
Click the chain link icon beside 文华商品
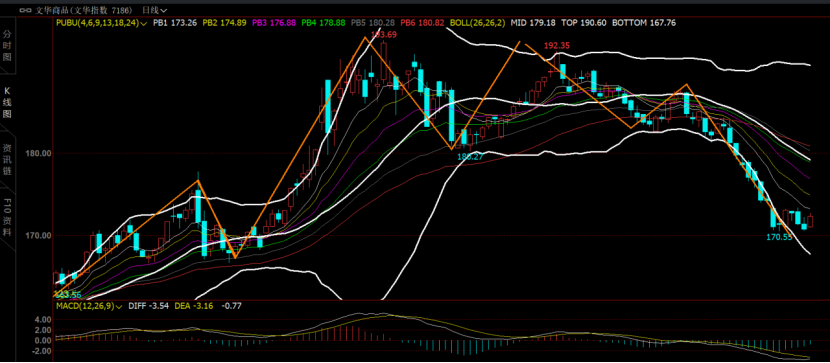tap(26, 10)
